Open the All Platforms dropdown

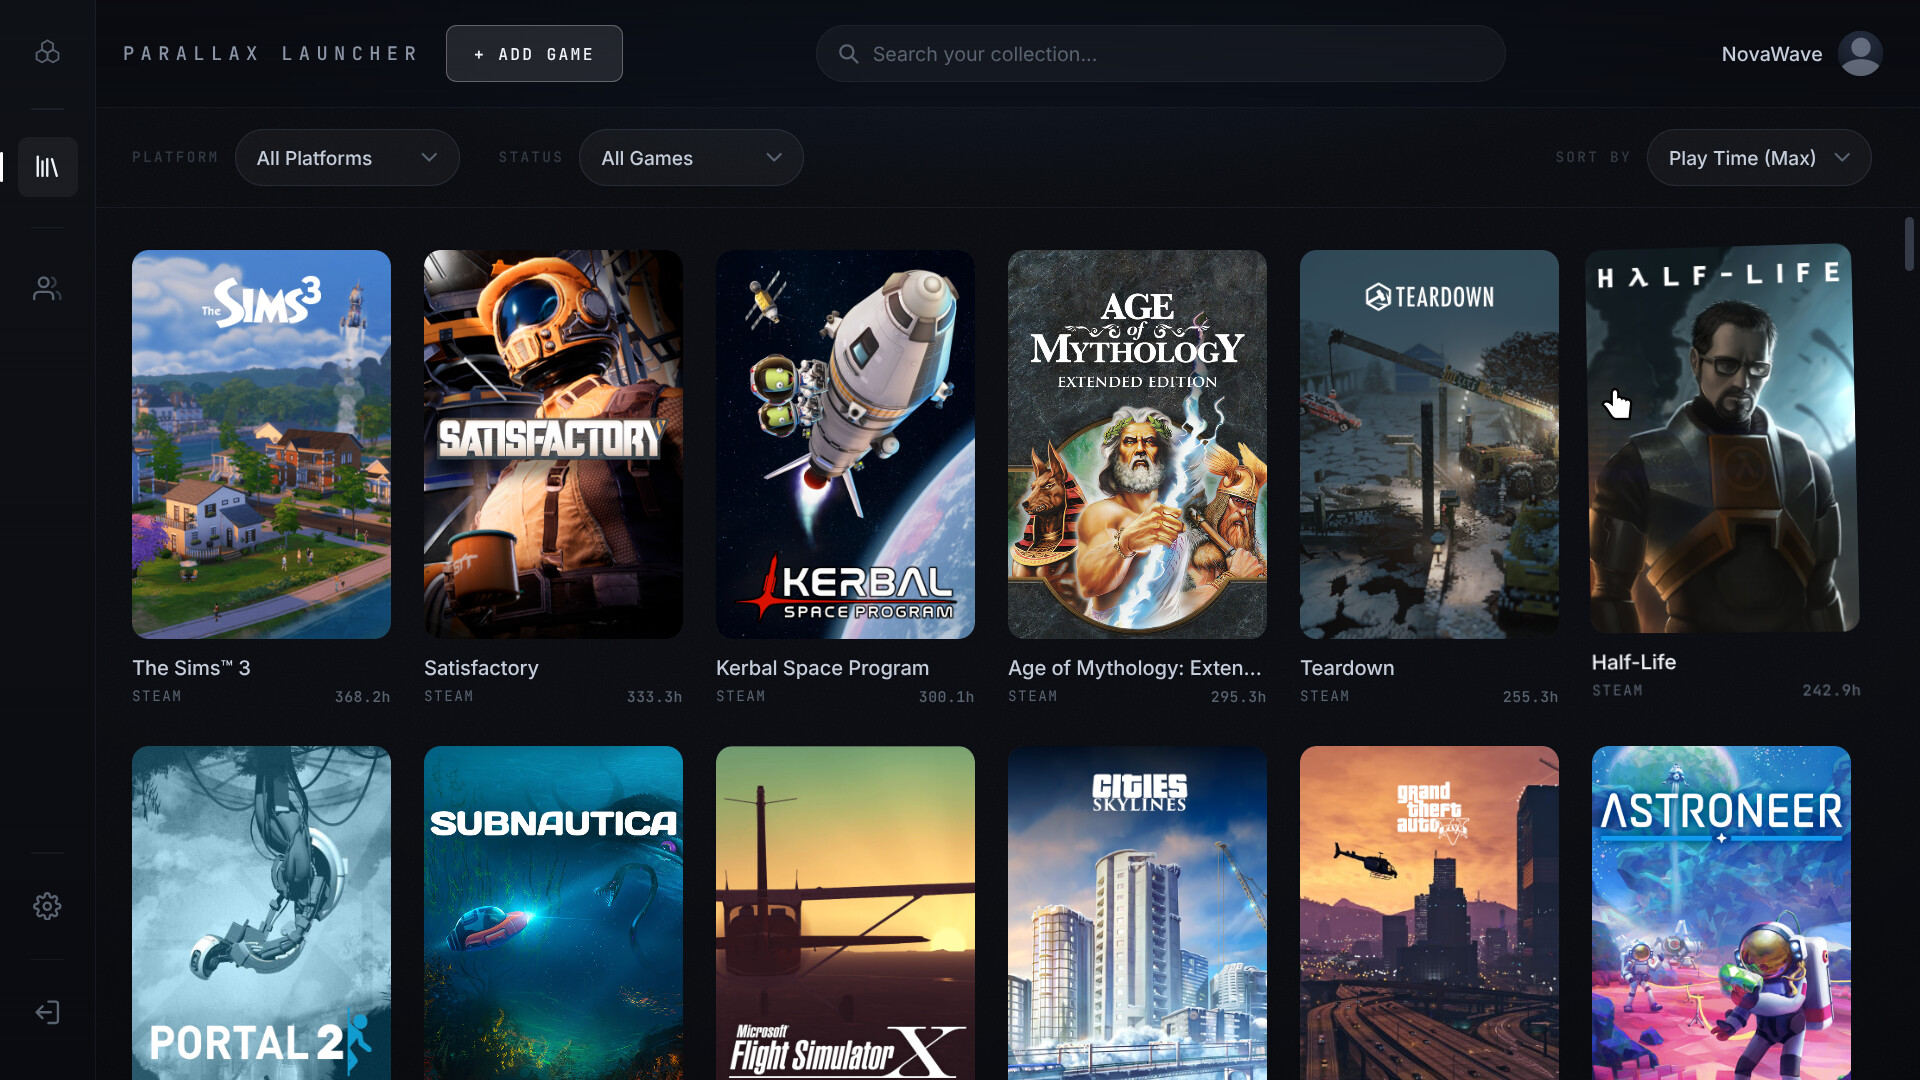click(x=347, y=158)
